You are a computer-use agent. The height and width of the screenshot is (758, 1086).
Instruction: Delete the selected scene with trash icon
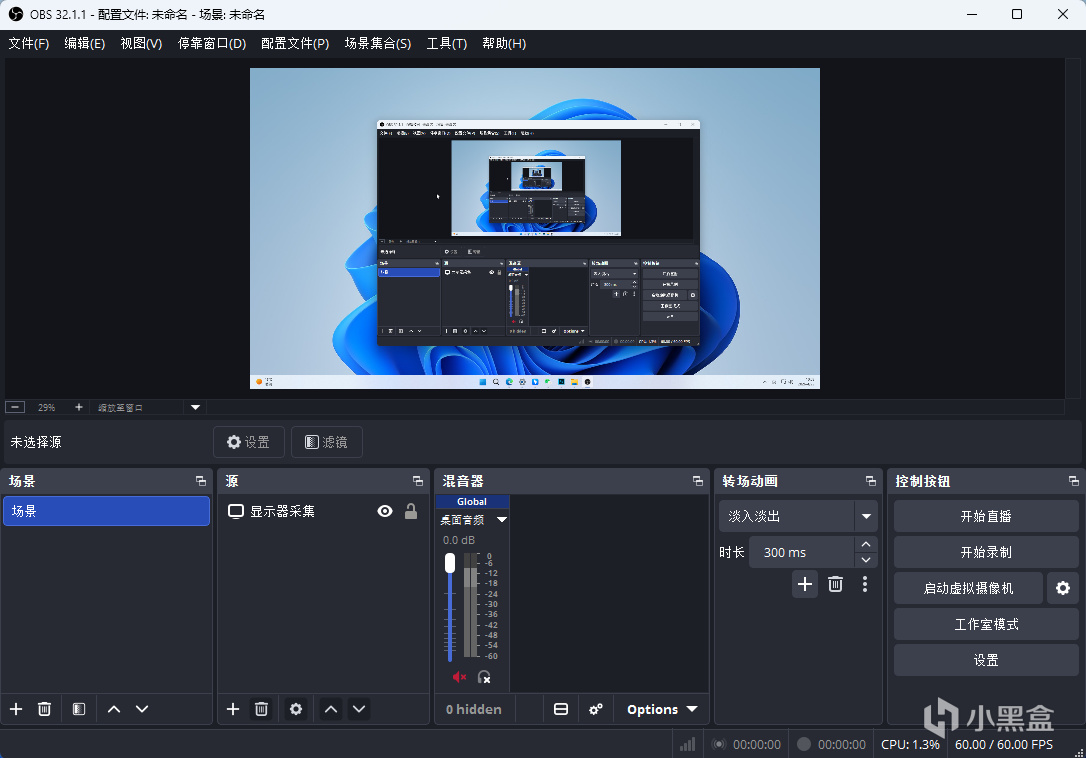pyautogui.click(x=44, y=709)
